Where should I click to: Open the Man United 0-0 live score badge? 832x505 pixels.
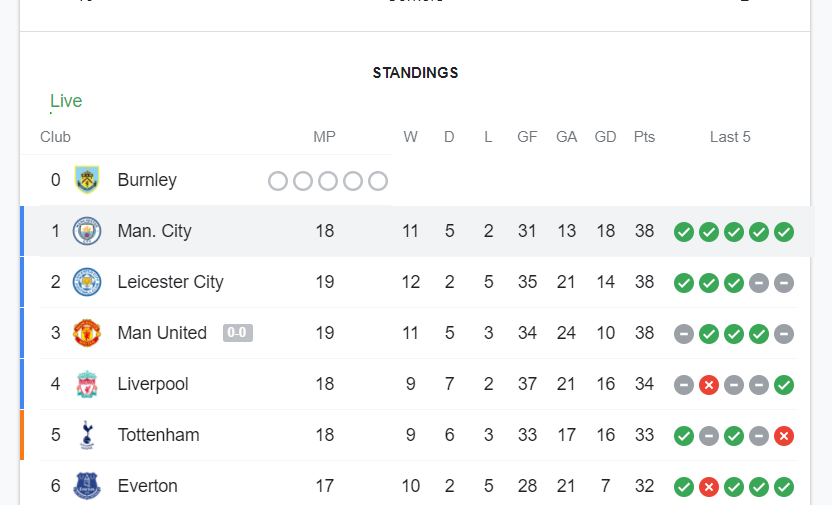(238, 333)
